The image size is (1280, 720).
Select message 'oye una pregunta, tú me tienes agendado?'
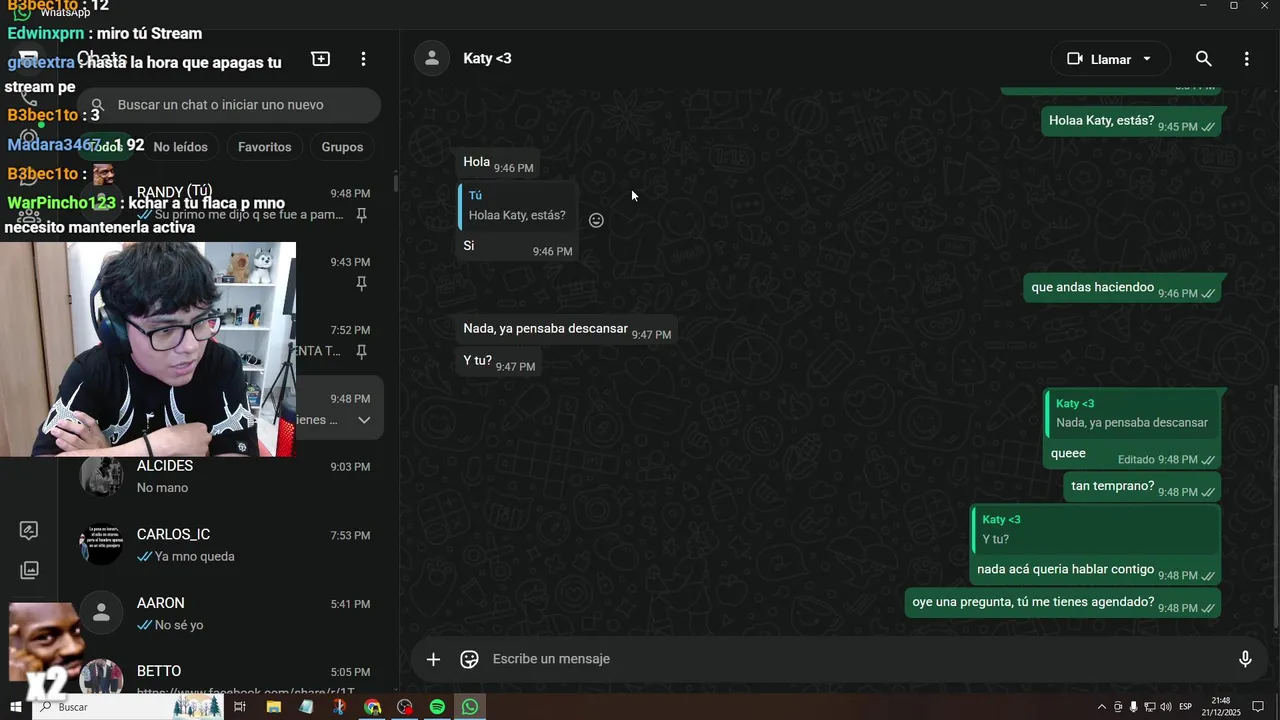[1063, 603]
